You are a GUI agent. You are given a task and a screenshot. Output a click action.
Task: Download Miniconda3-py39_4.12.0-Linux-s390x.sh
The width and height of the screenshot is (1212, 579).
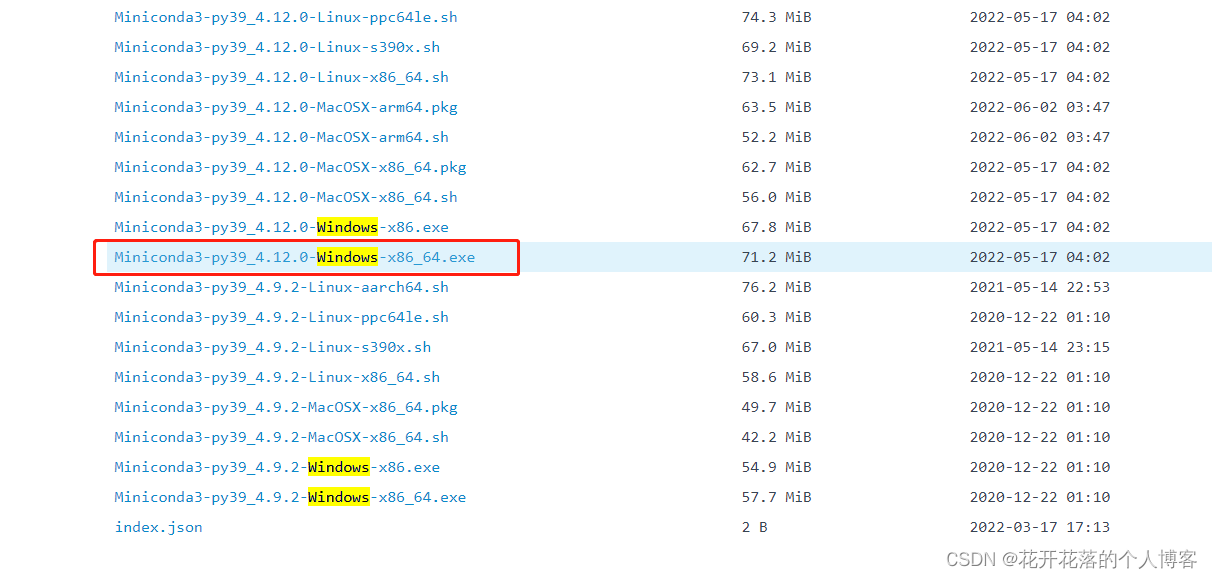pyautogui.click(x=277, y=47)
